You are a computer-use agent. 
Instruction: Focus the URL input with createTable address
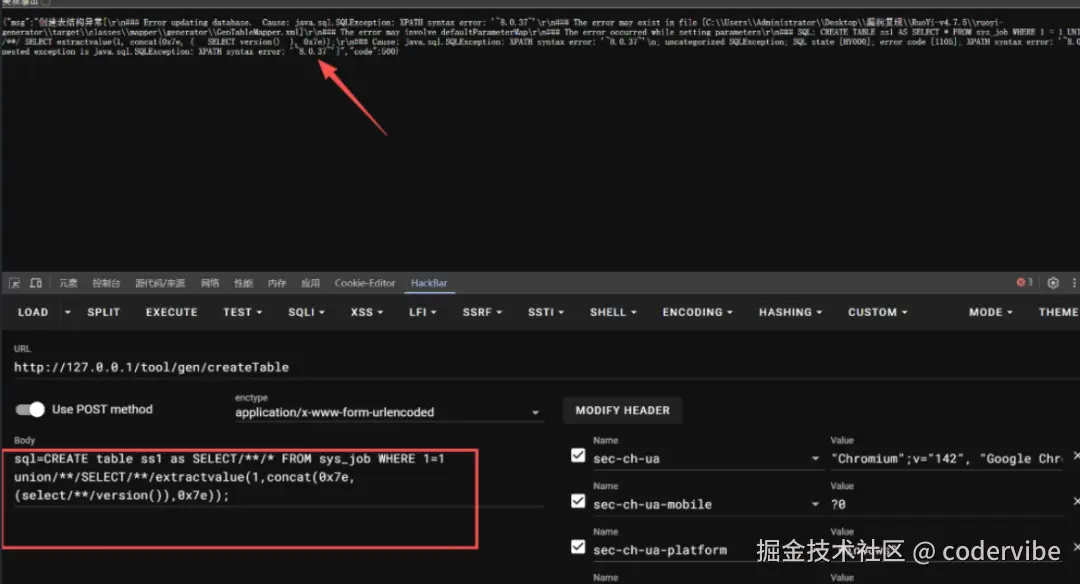pyautogui.click(x=544, y=367)
